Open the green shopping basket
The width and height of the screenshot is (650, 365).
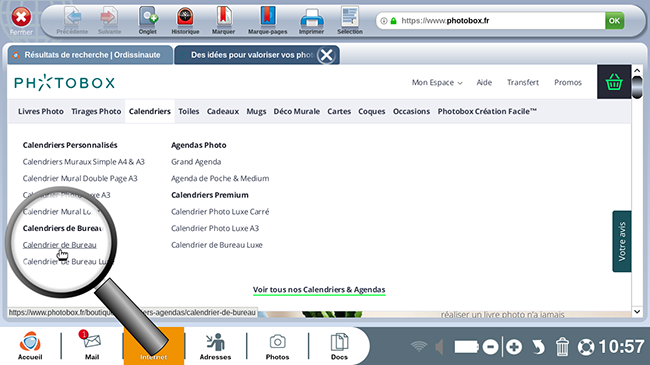614,82
